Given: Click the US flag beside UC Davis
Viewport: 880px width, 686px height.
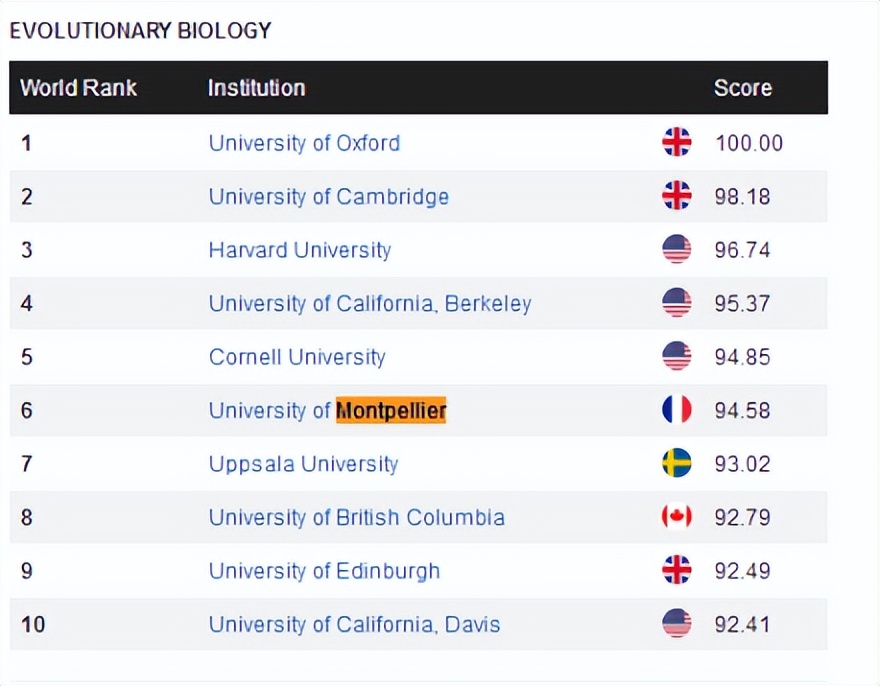Looking at the screenshot, I should click(x=677, y=624).
